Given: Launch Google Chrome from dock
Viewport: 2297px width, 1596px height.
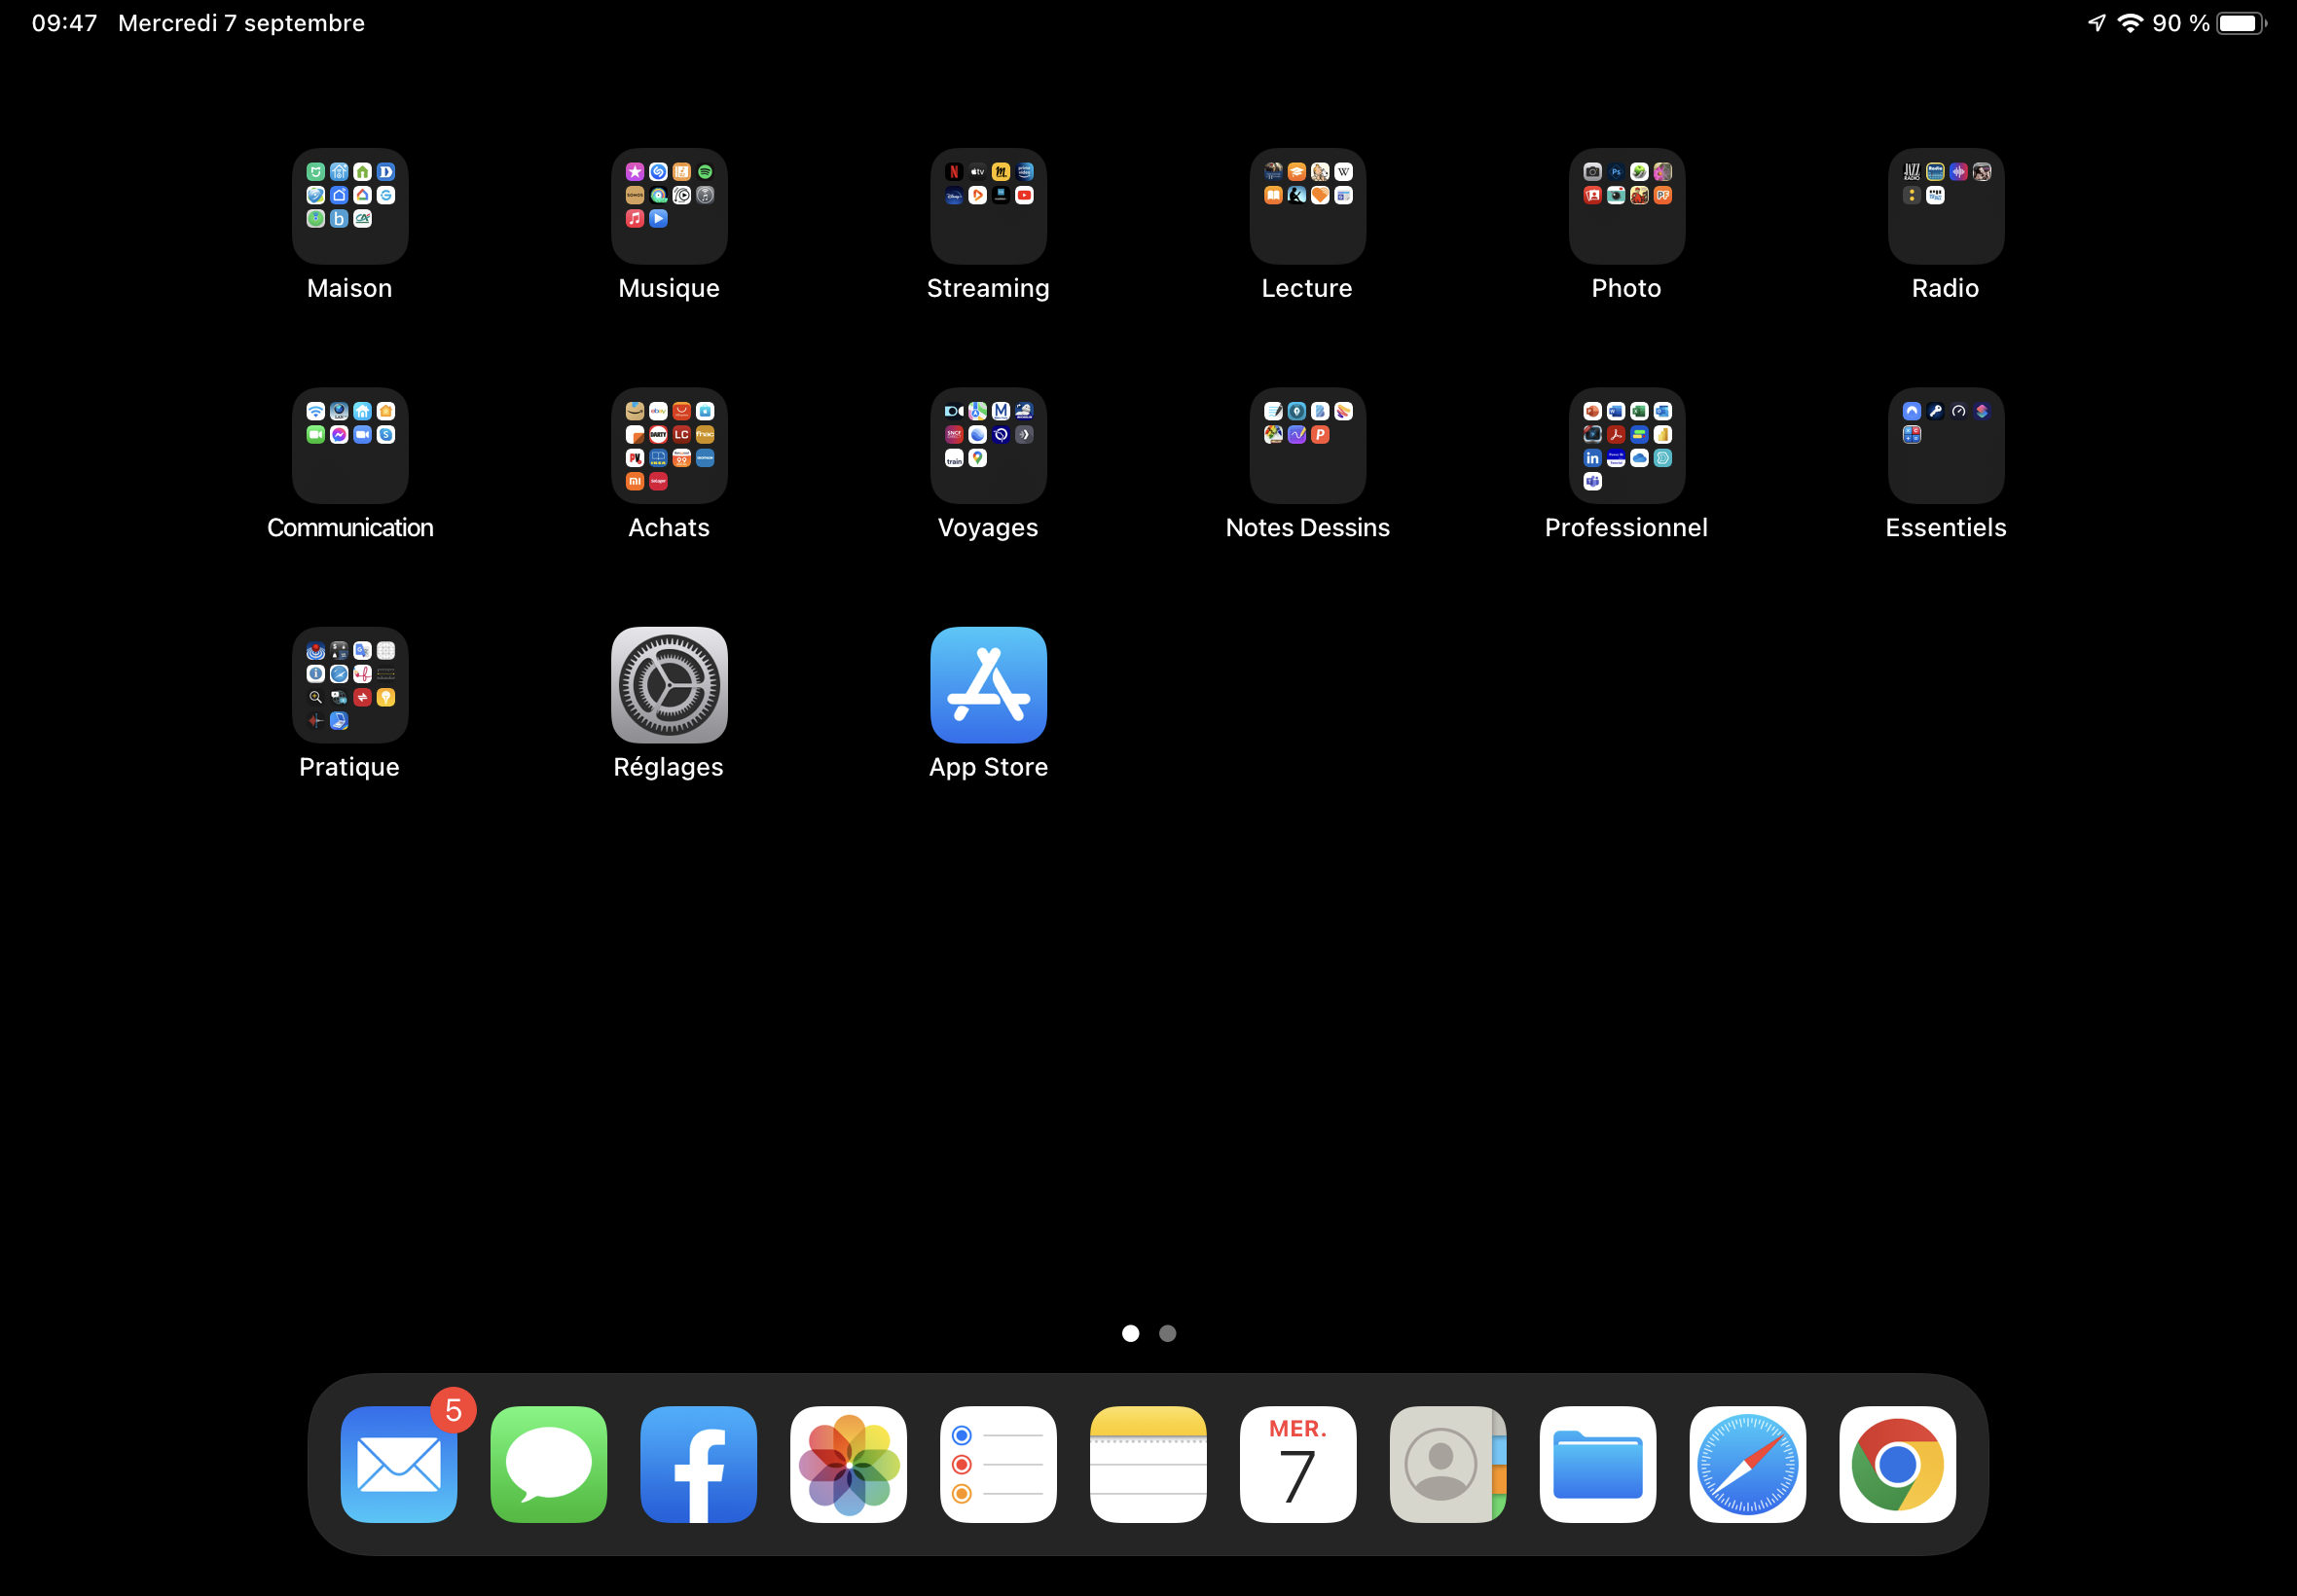Looking at the screenshot, I should pos(1897,1464).
